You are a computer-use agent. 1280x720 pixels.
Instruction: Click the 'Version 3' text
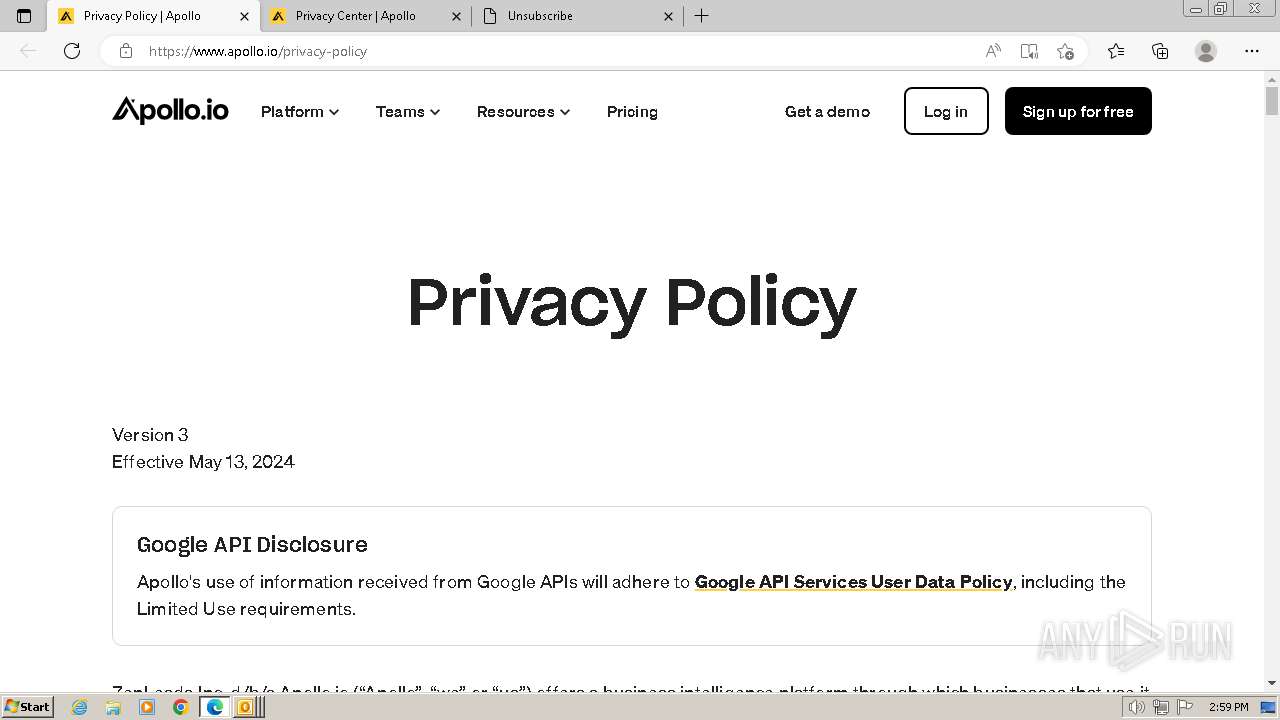pos(150,434)
